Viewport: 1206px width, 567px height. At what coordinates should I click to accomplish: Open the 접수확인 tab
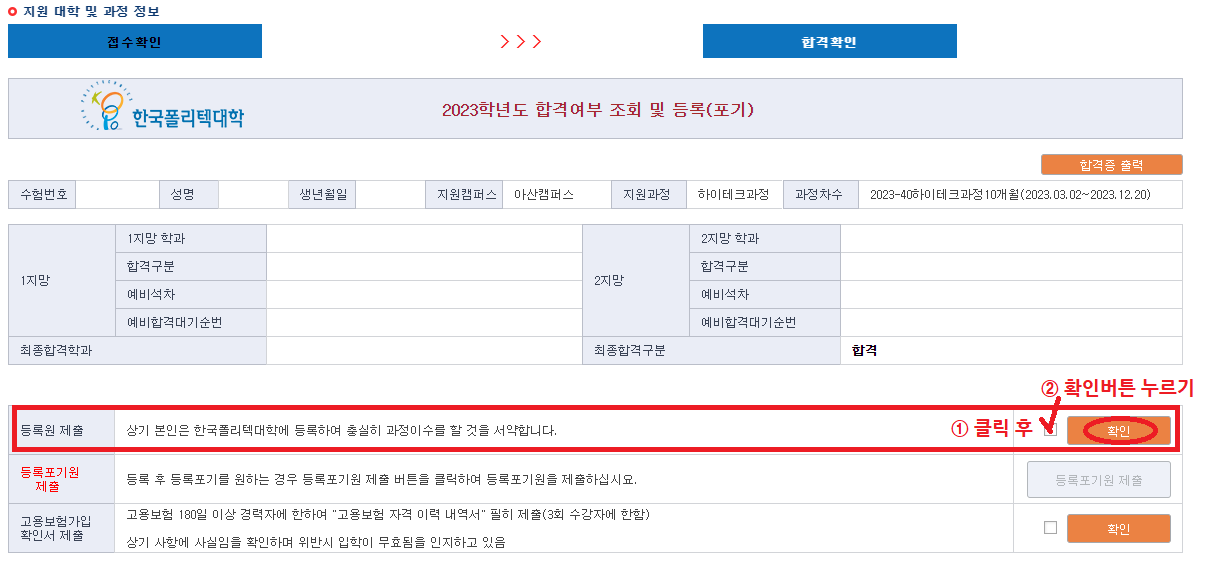coord(135,41)
